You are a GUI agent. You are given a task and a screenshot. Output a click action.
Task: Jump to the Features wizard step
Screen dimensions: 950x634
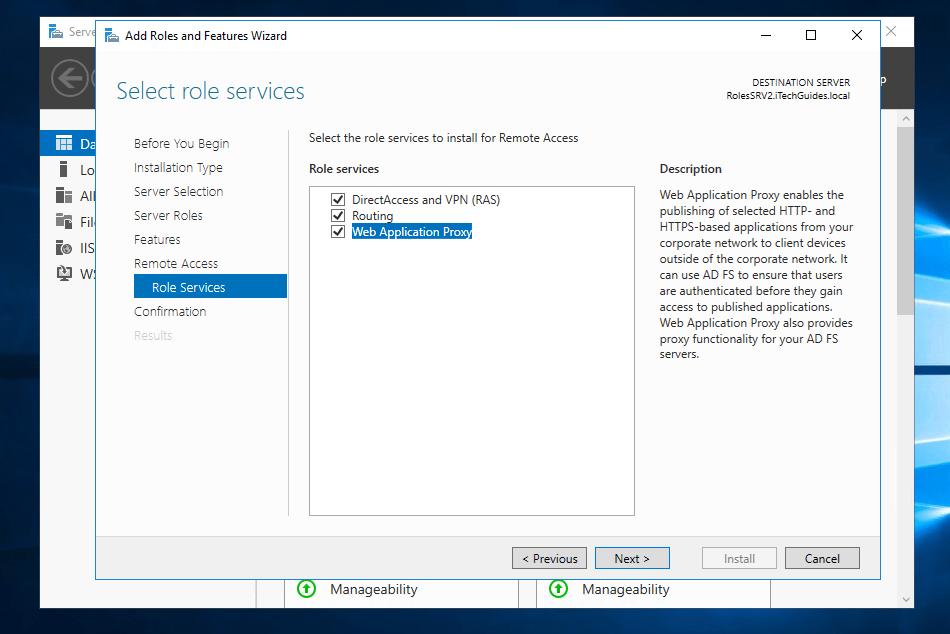point(157,240)
